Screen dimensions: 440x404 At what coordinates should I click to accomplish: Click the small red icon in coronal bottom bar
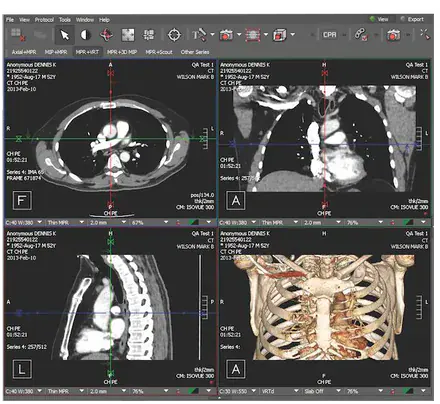pyautogui.click(x=393, y=222)
